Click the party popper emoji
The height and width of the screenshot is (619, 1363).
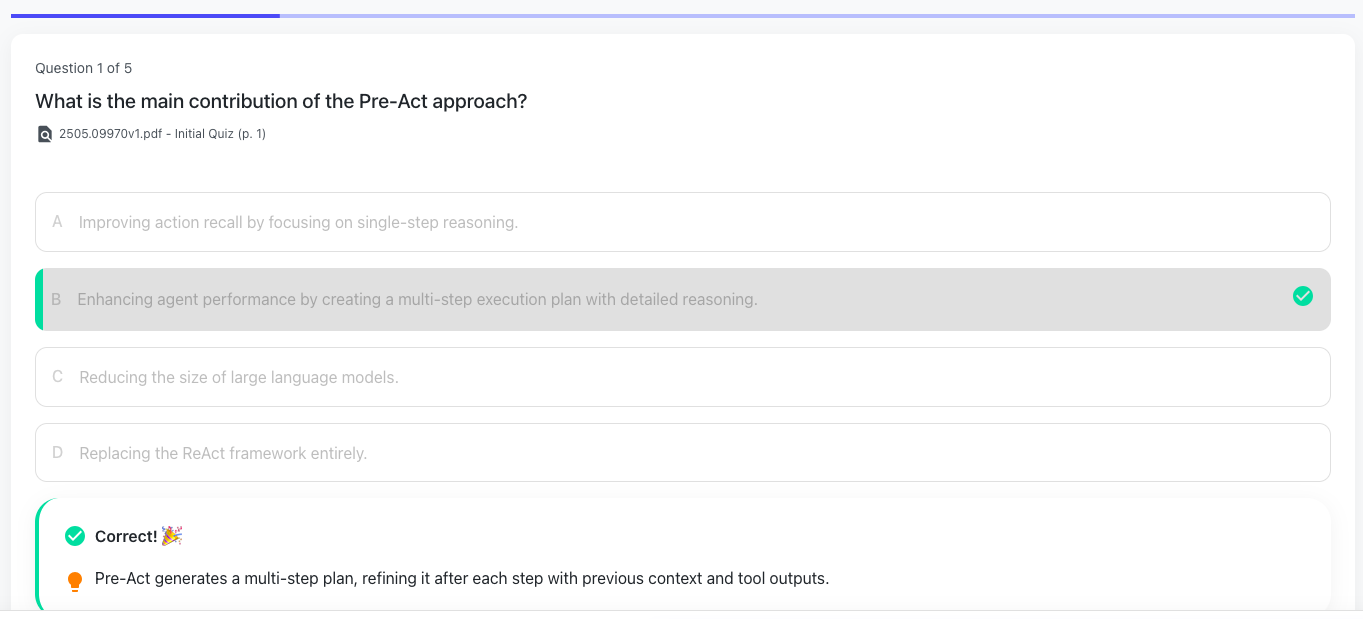pos(172,536)
